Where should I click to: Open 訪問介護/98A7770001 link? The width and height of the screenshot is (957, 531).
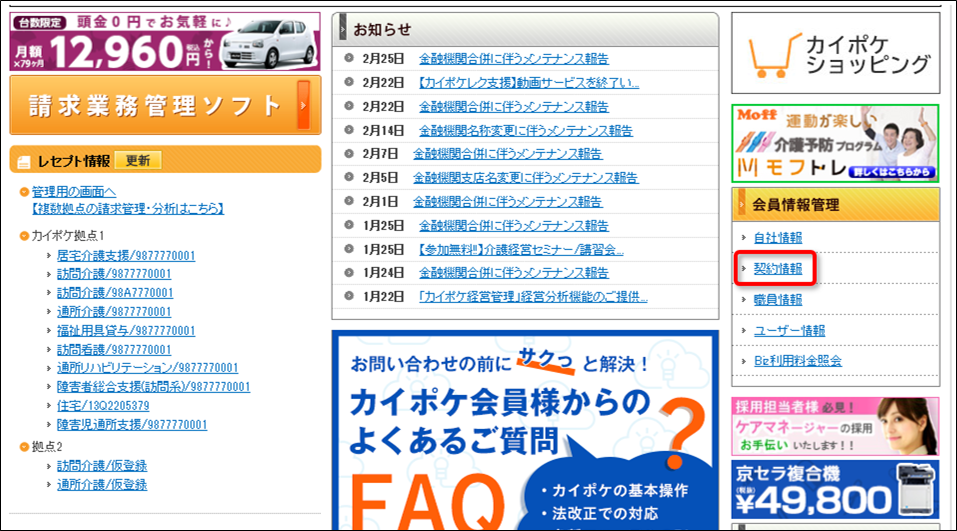point(115,292)
